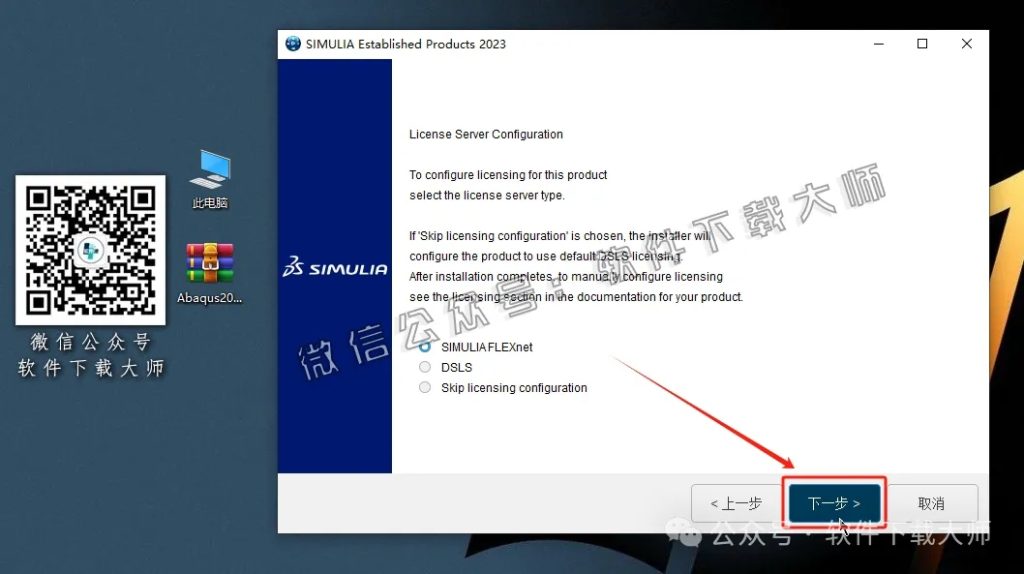The width and height of the screenshot is (1024, 574).
Task: Select the Abaqus20... archive desktop icon
Action: 210,273
